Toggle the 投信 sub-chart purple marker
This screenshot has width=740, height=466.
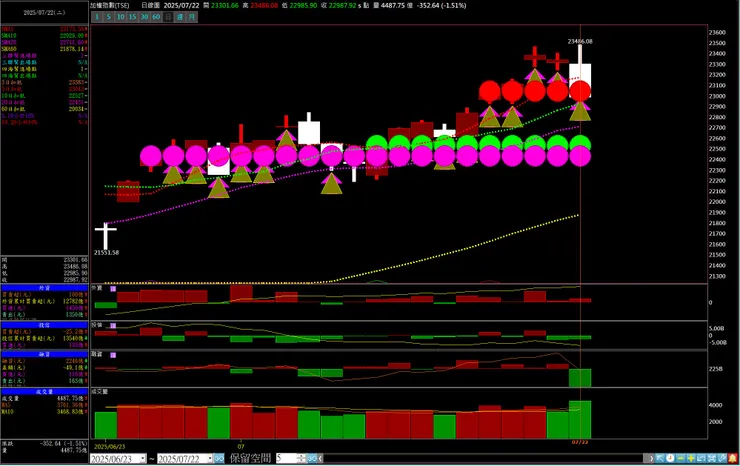(x=113, y=326)
